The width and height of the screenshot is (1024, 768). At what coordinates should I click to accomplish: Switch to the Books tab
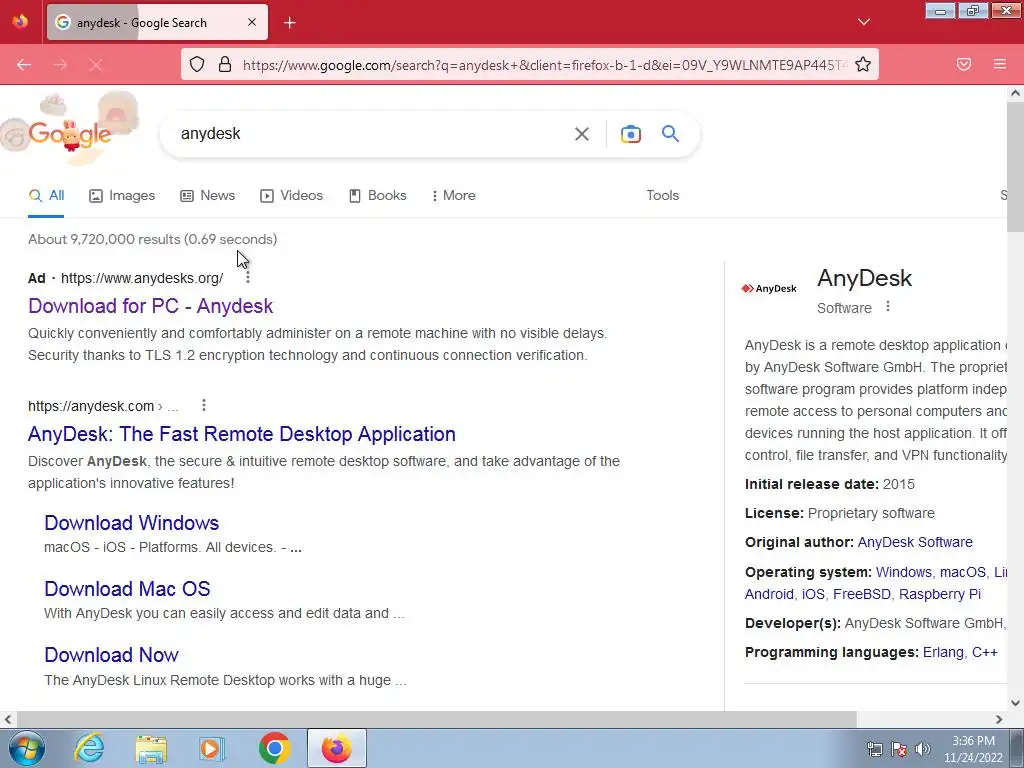[377, 196]
